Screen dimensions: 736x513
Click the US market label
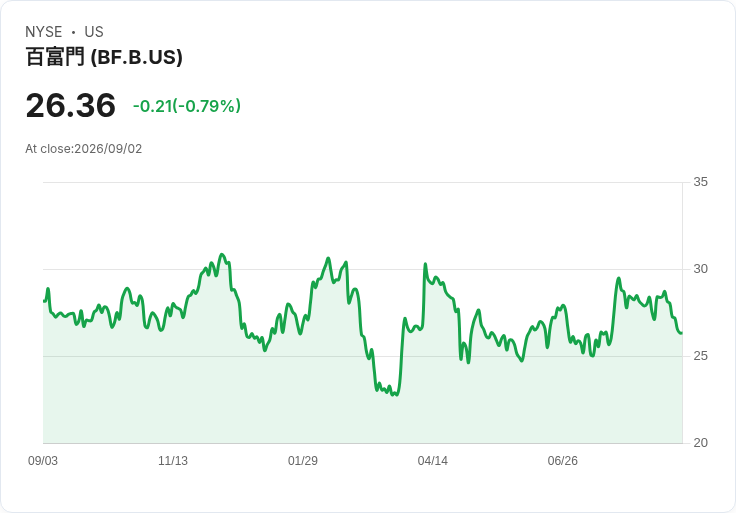94,32
